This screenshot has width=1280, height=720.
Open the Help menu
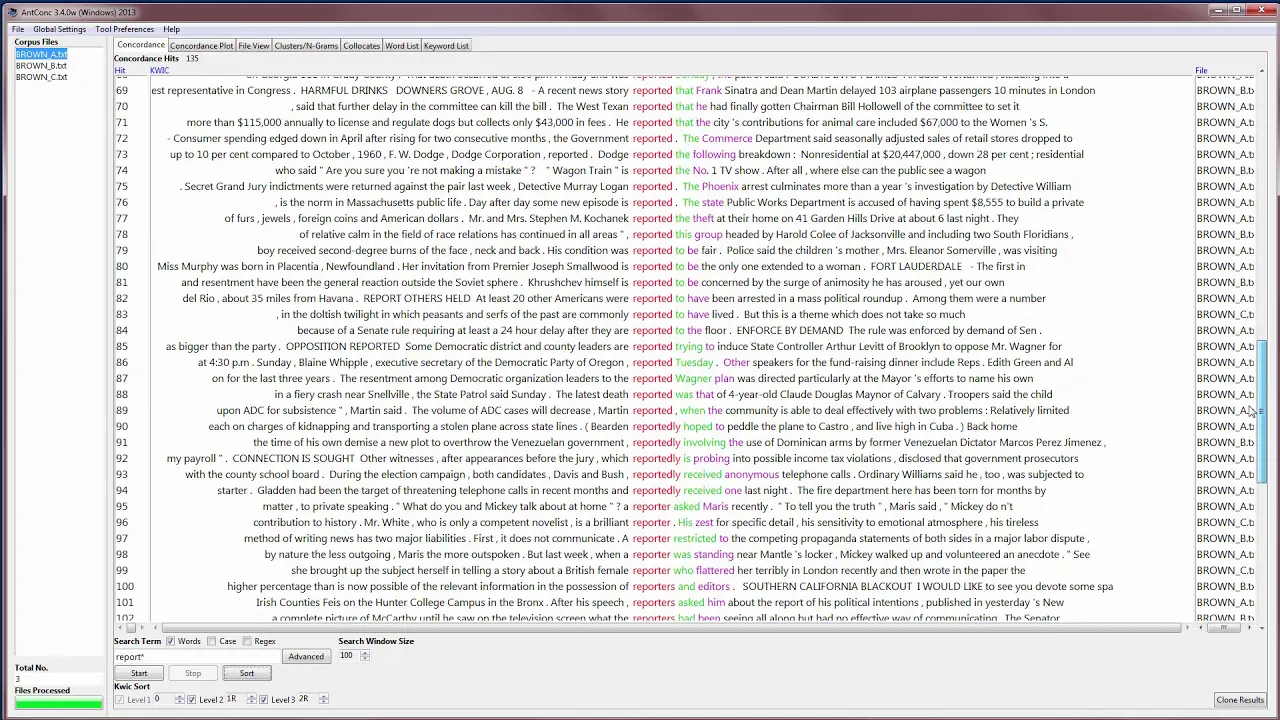(x=172, y=29)
